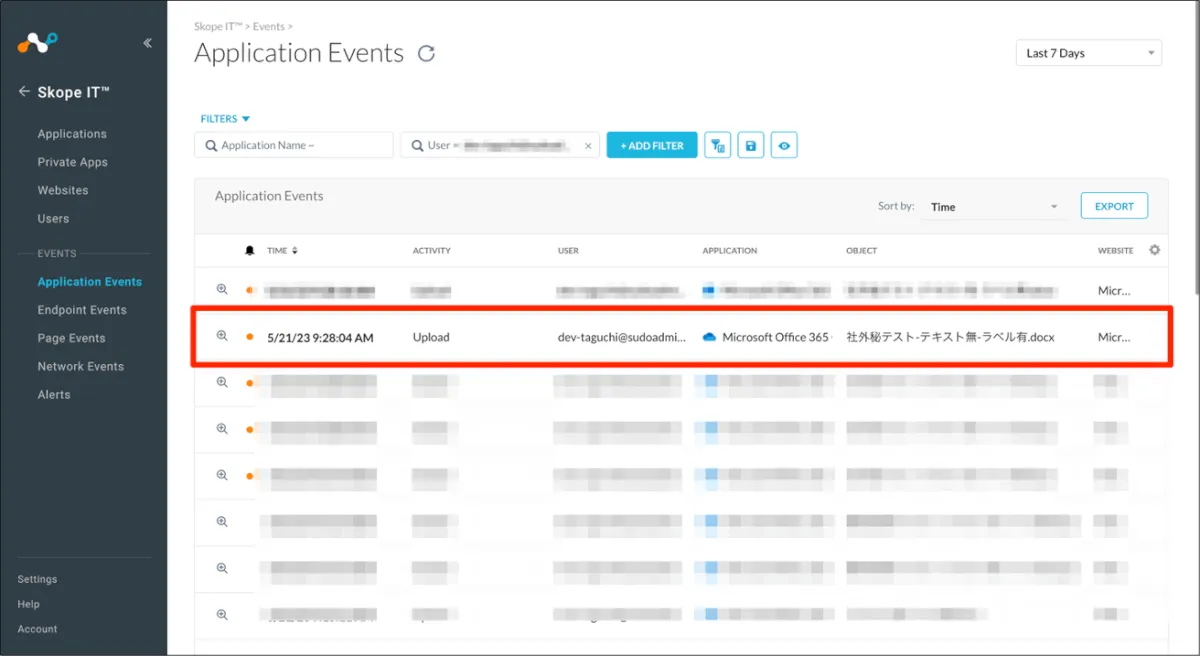The image size is (1200, 656).
Task: Click the Netskope logo in sidebar
Action: point(38,43)
